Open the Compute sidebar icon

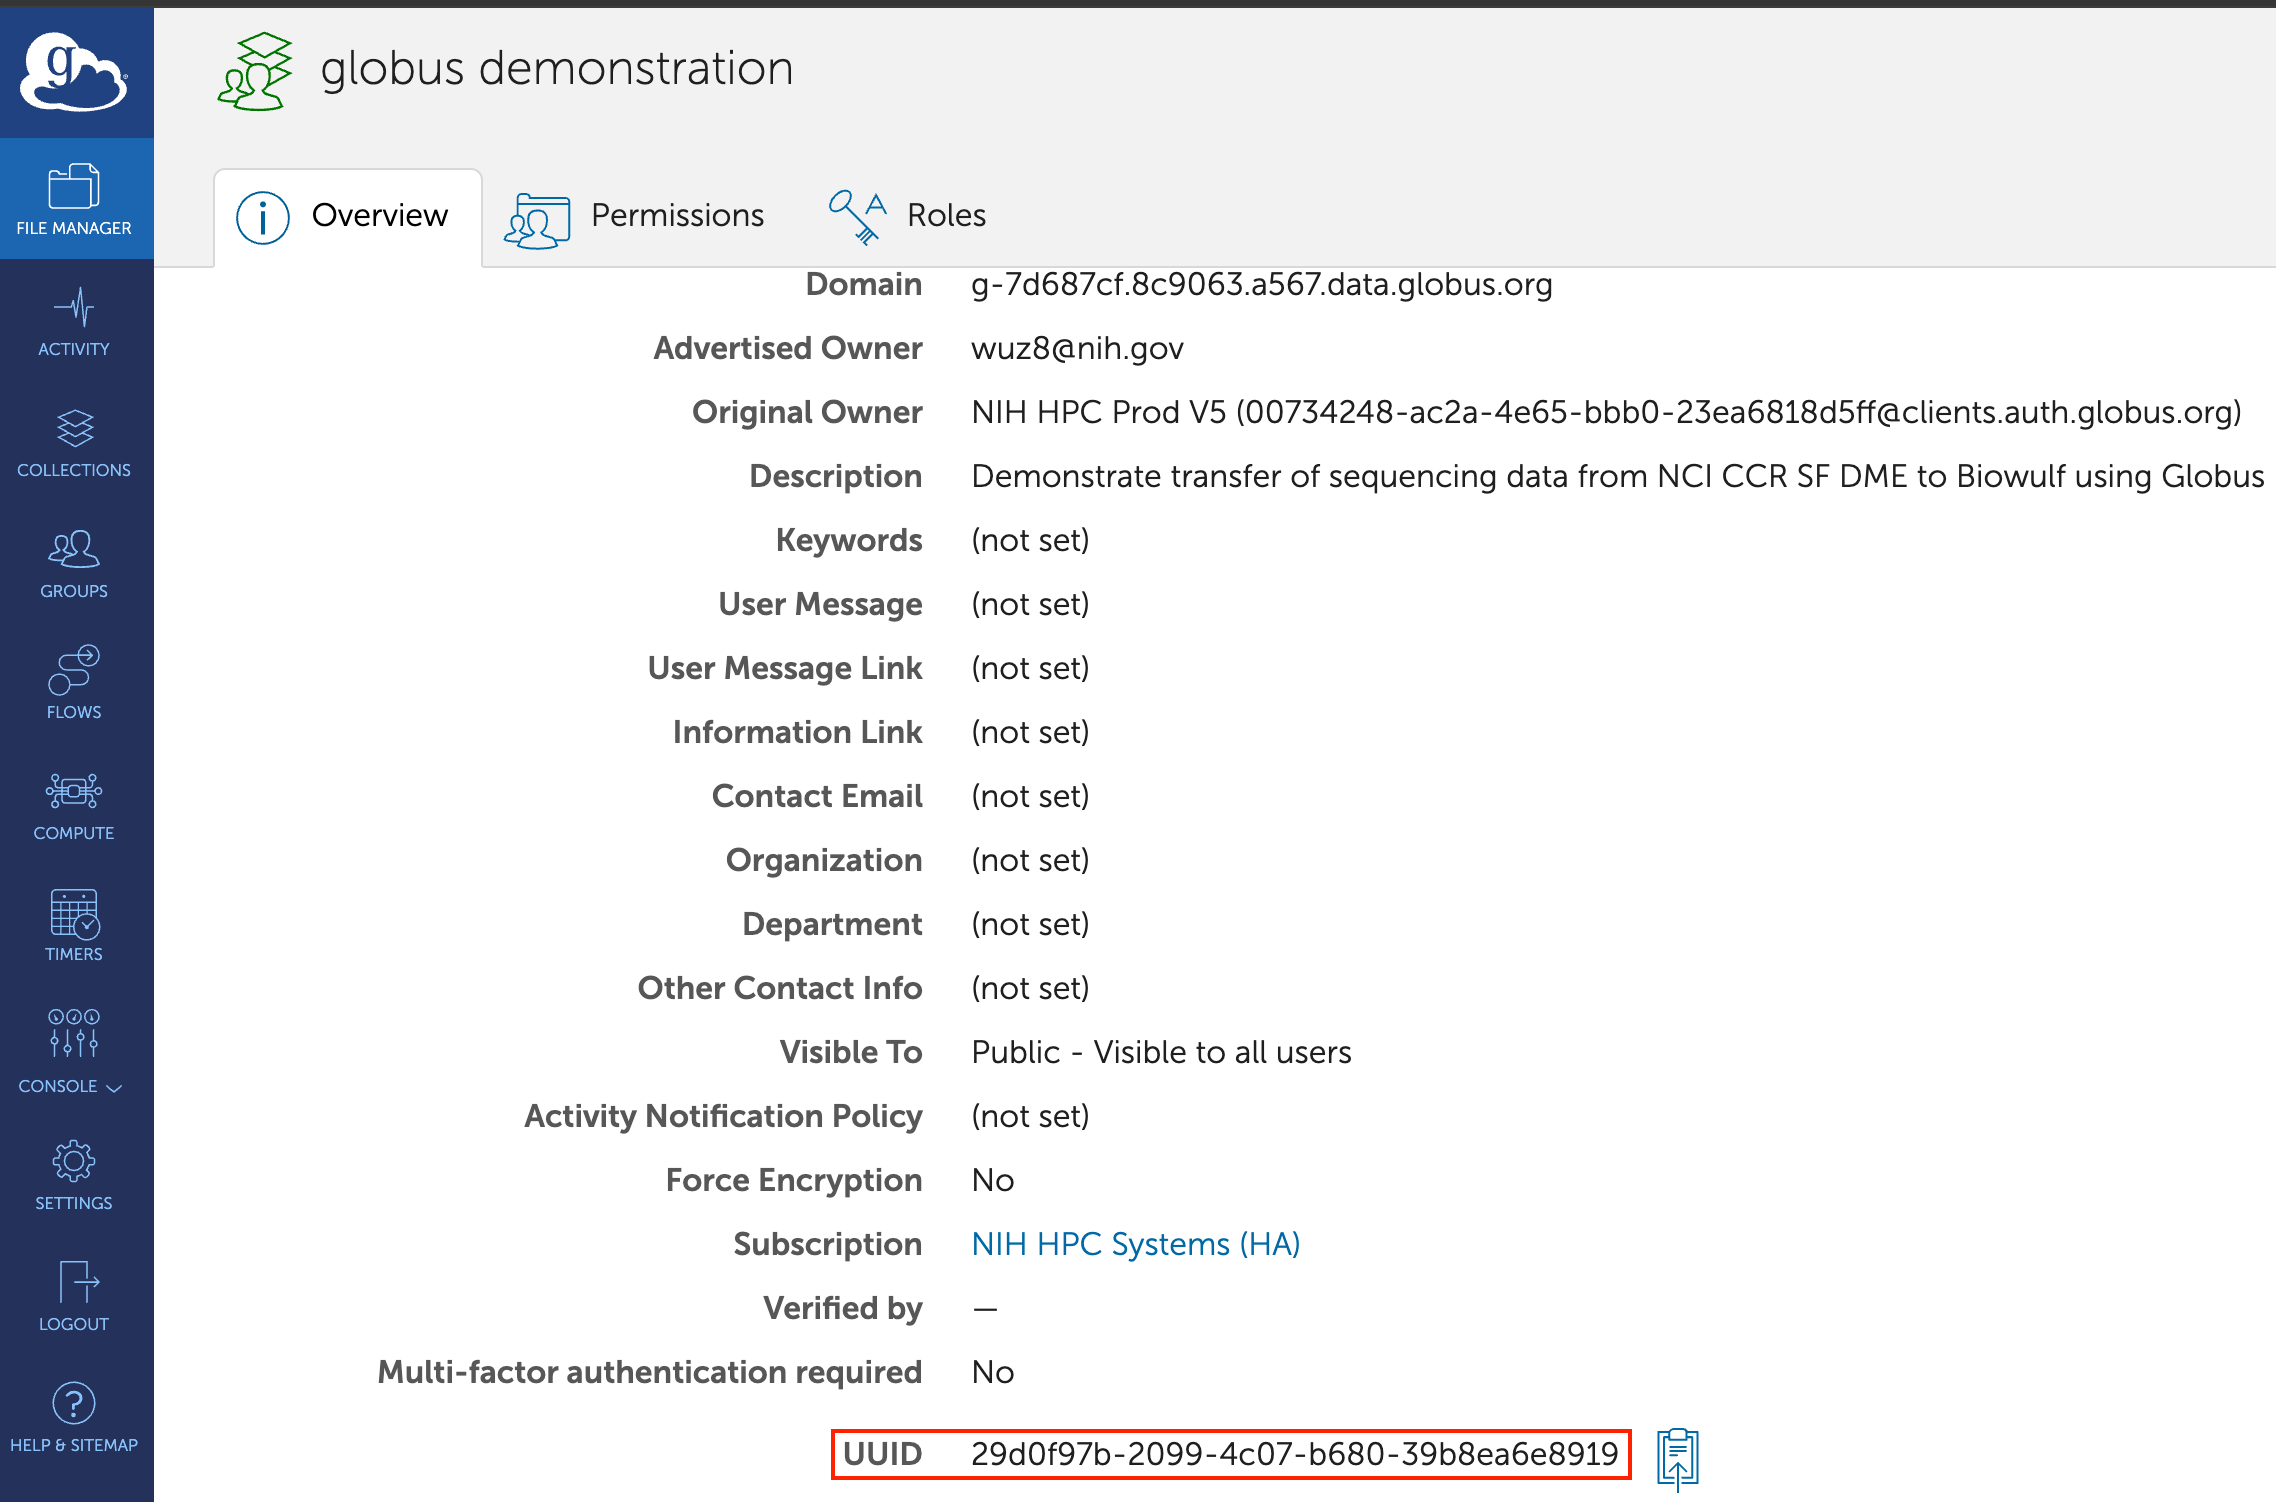[x=74, y=805]
